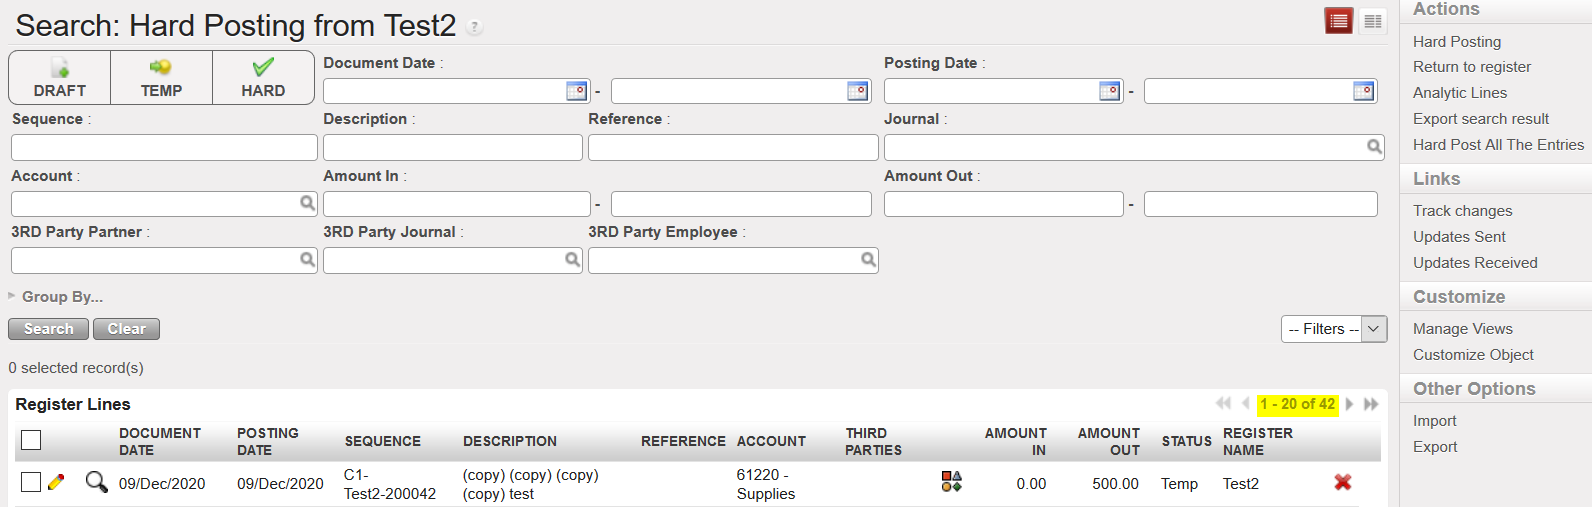Check the first register line checkbox
Image resolution: width=1592 pixels, height=507 pixels.
pyautogui.click(x=31, y=483)
